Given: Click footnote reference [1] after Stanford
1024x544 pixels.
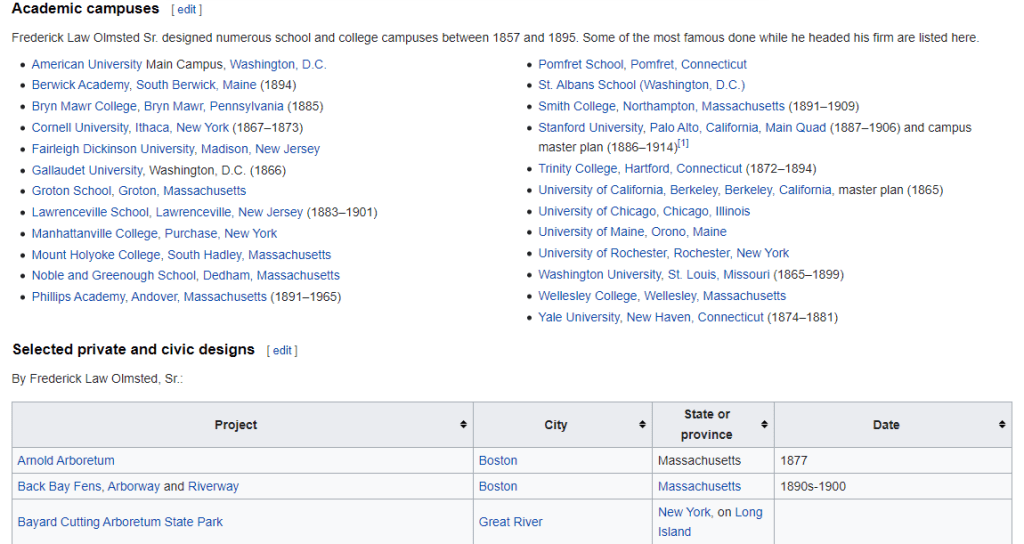Looking at the screenshot, I should click(684, 144).
